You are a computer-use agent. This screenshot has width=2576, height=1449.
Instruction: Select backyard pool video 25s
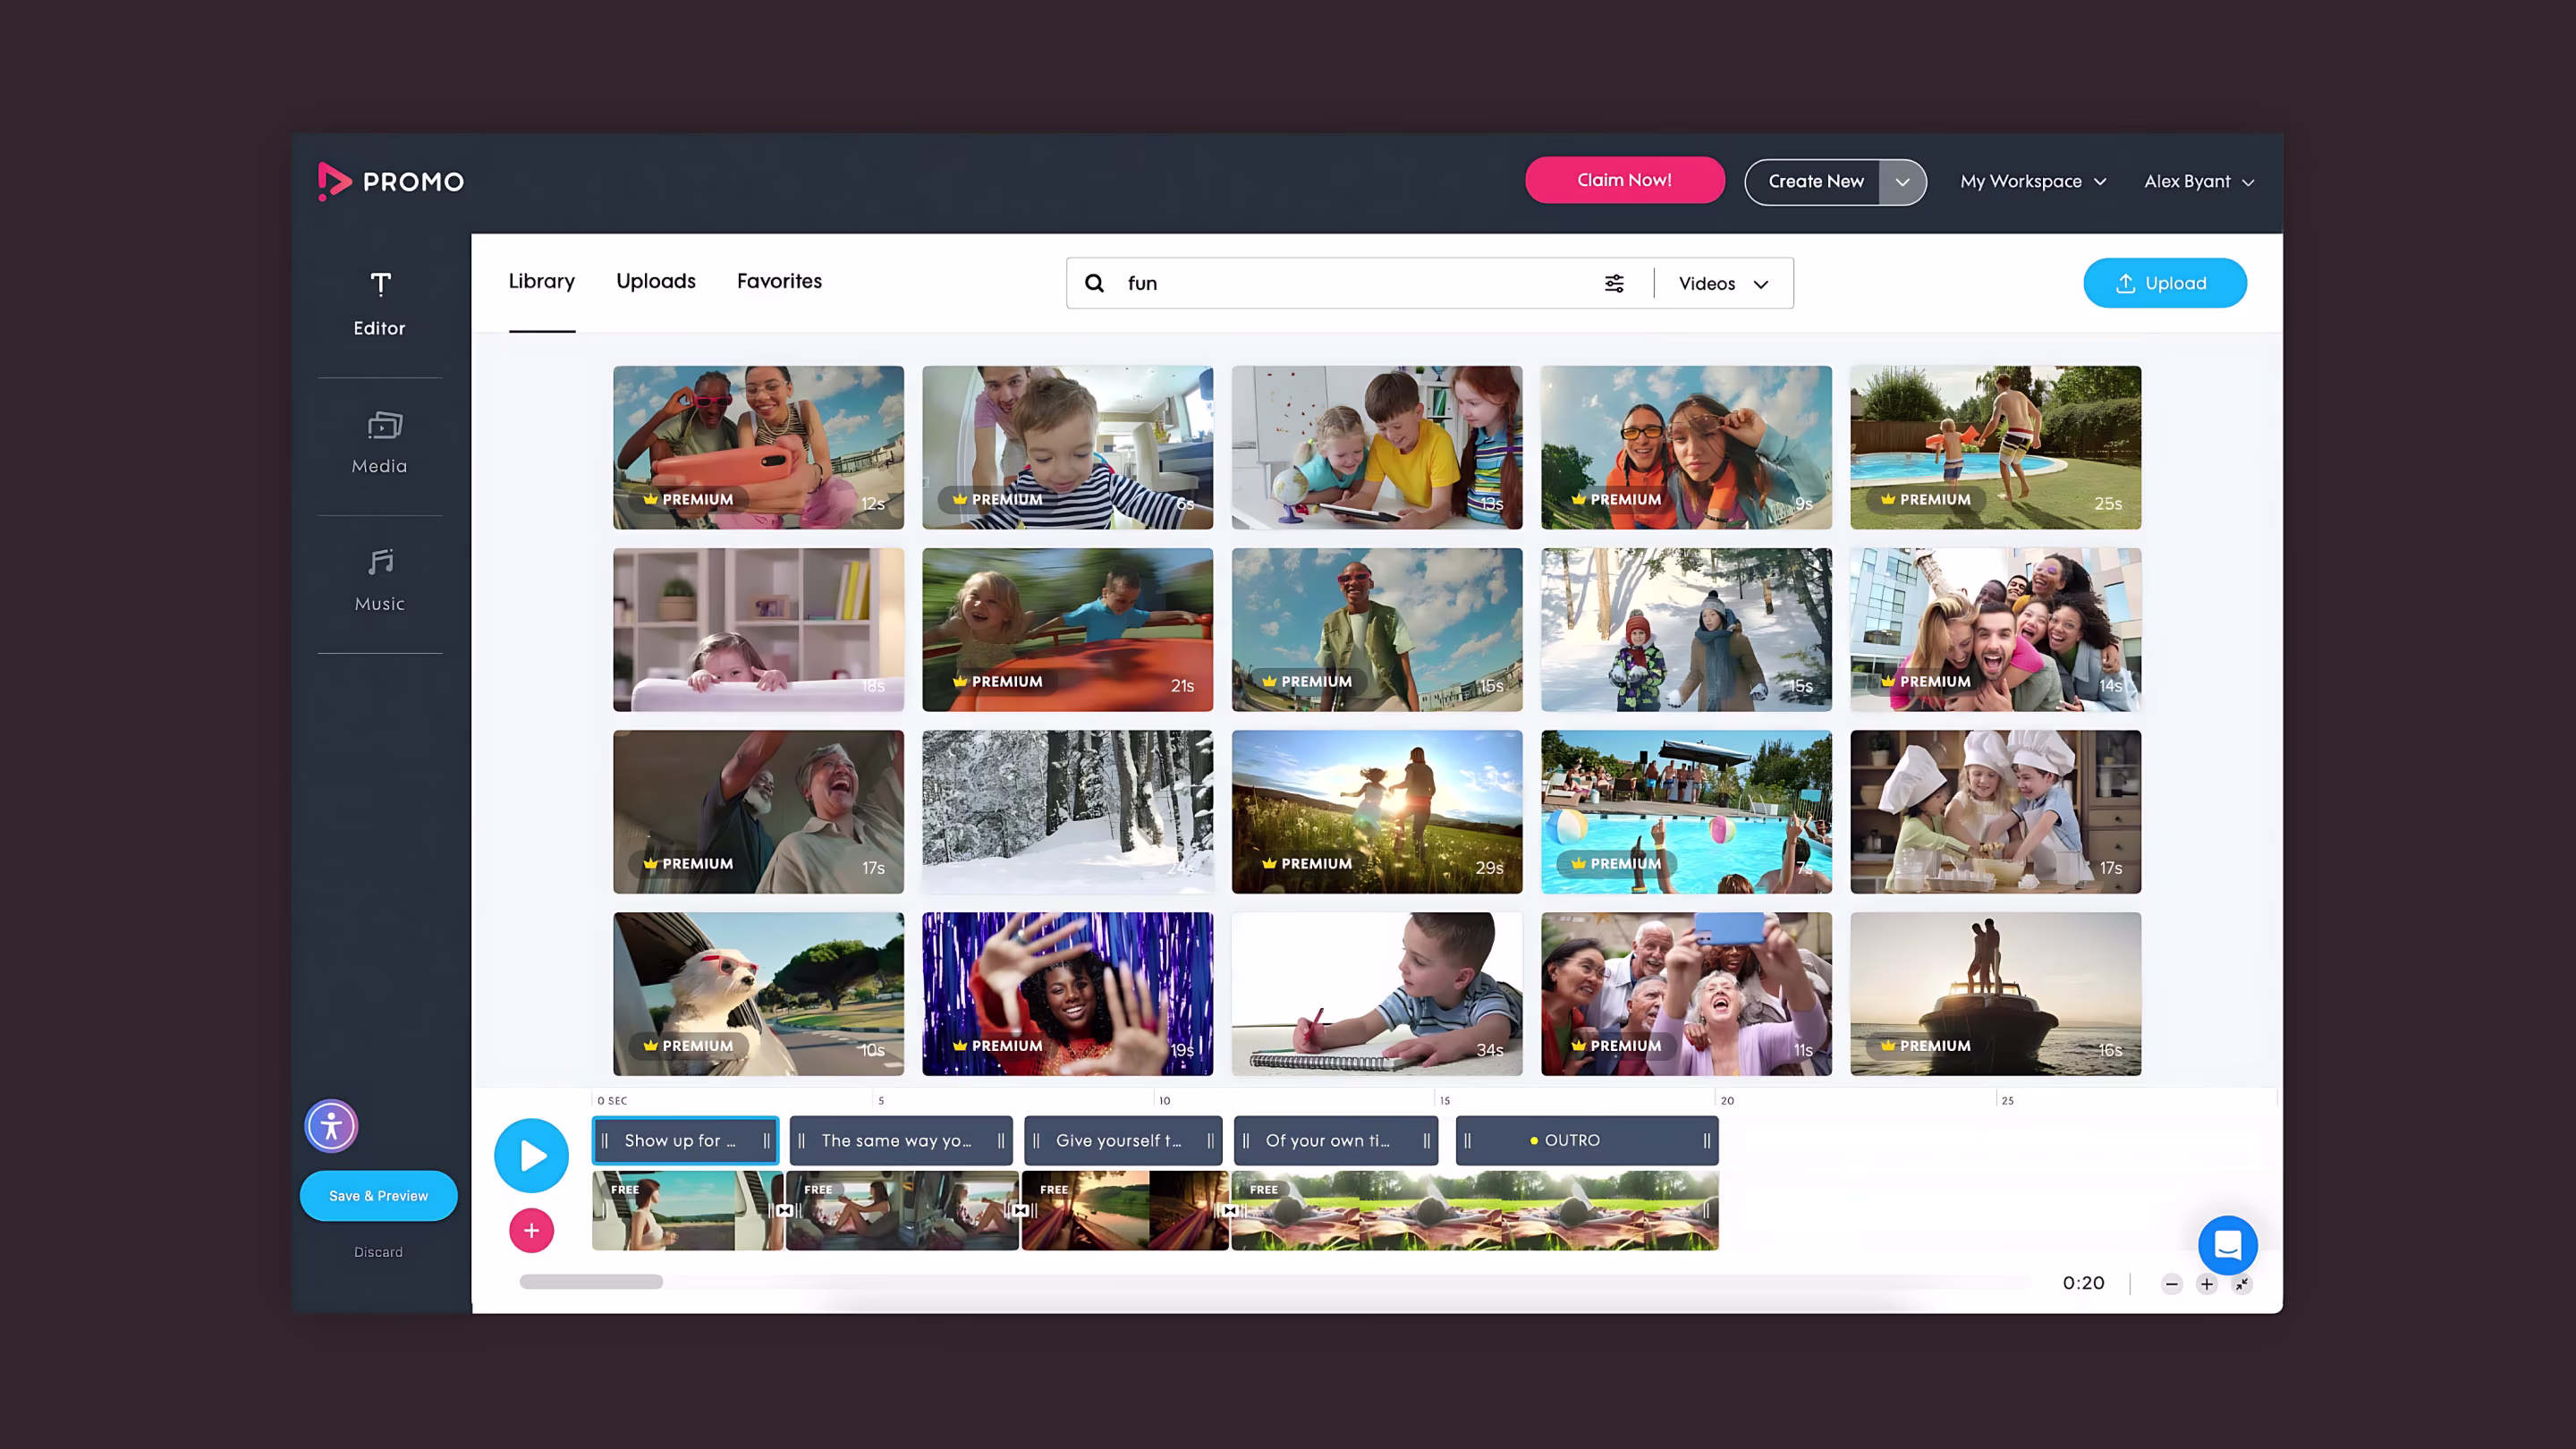pyautogui.click(x=1995, y=447)
